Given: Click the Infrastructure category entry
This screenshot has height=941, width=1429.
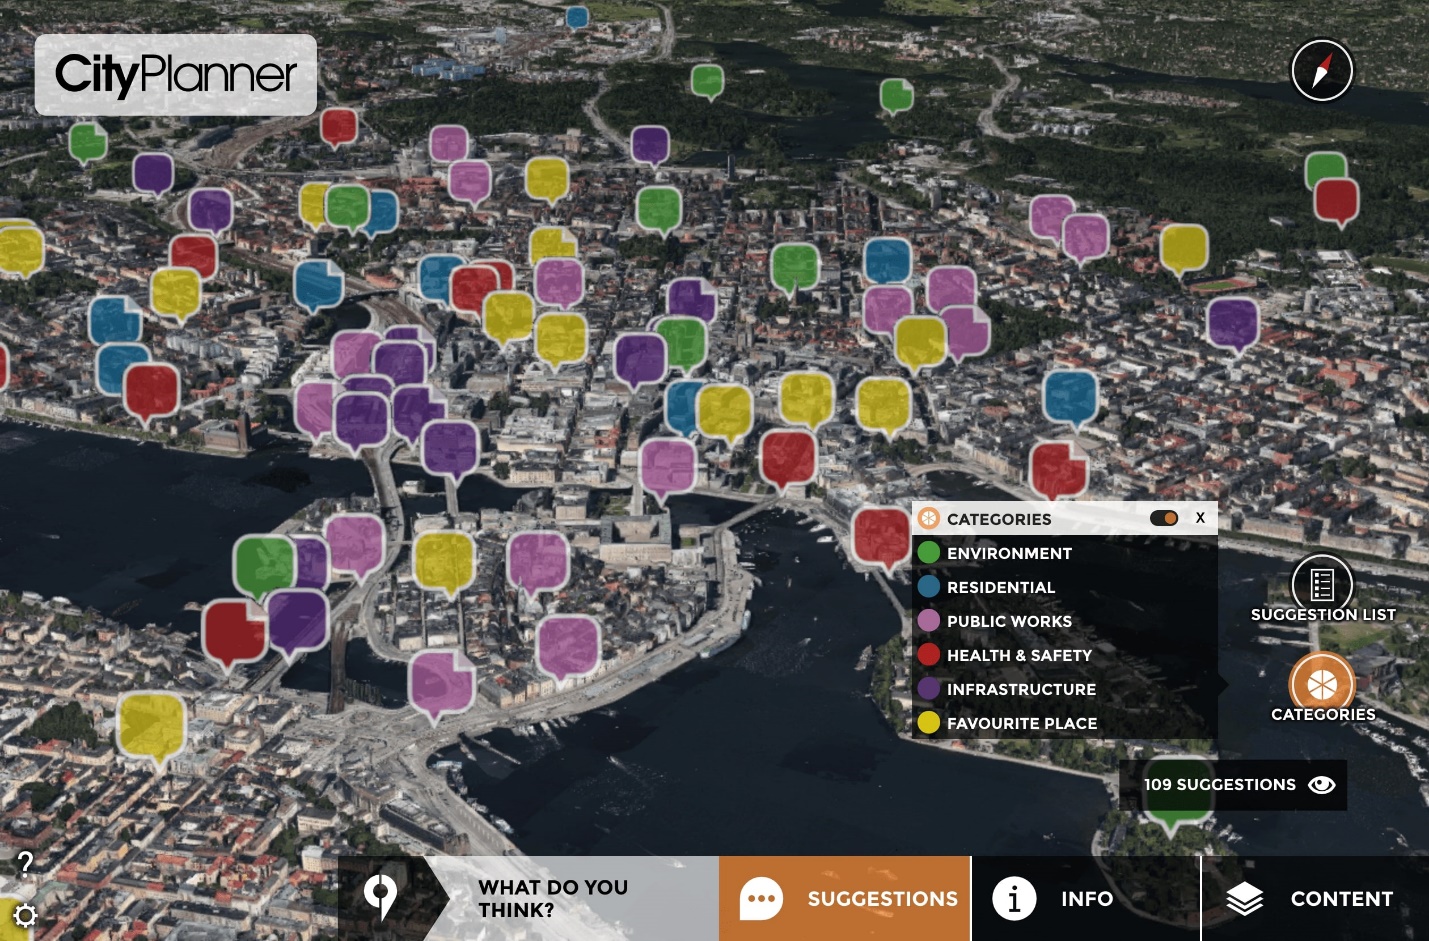Looking at the screenshot, I should coord(1021,689).
